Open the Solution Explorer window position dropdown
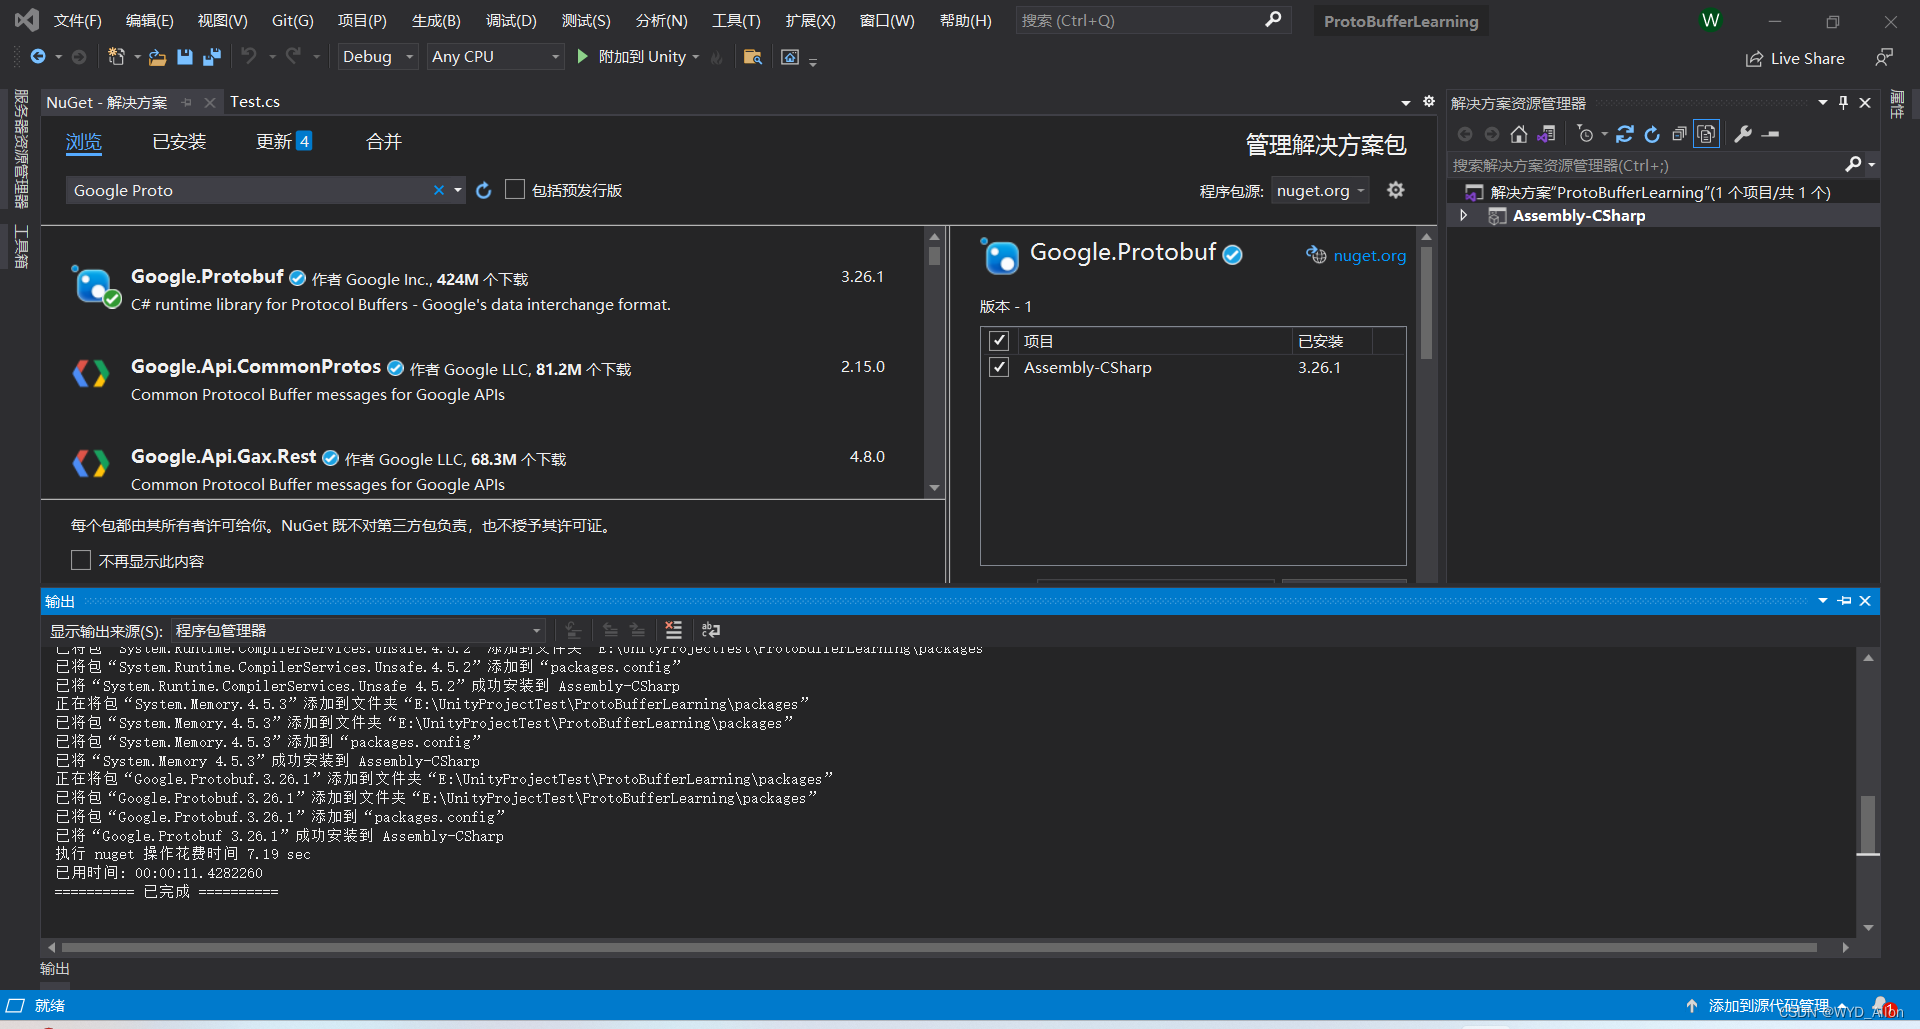Viewport: 1920px width, 1029px height. [1822, 102]
